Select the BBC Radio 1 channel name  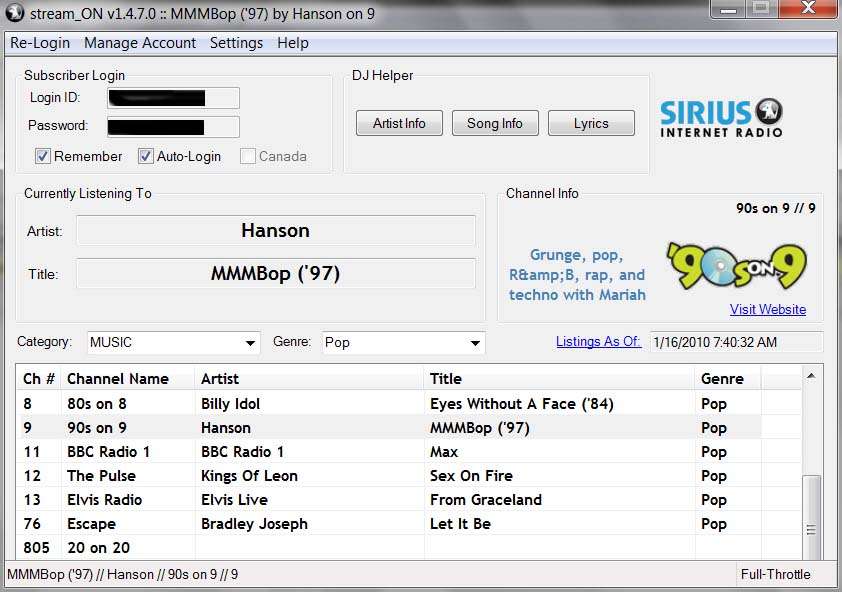pyautogui.click(x=108, y=452)
